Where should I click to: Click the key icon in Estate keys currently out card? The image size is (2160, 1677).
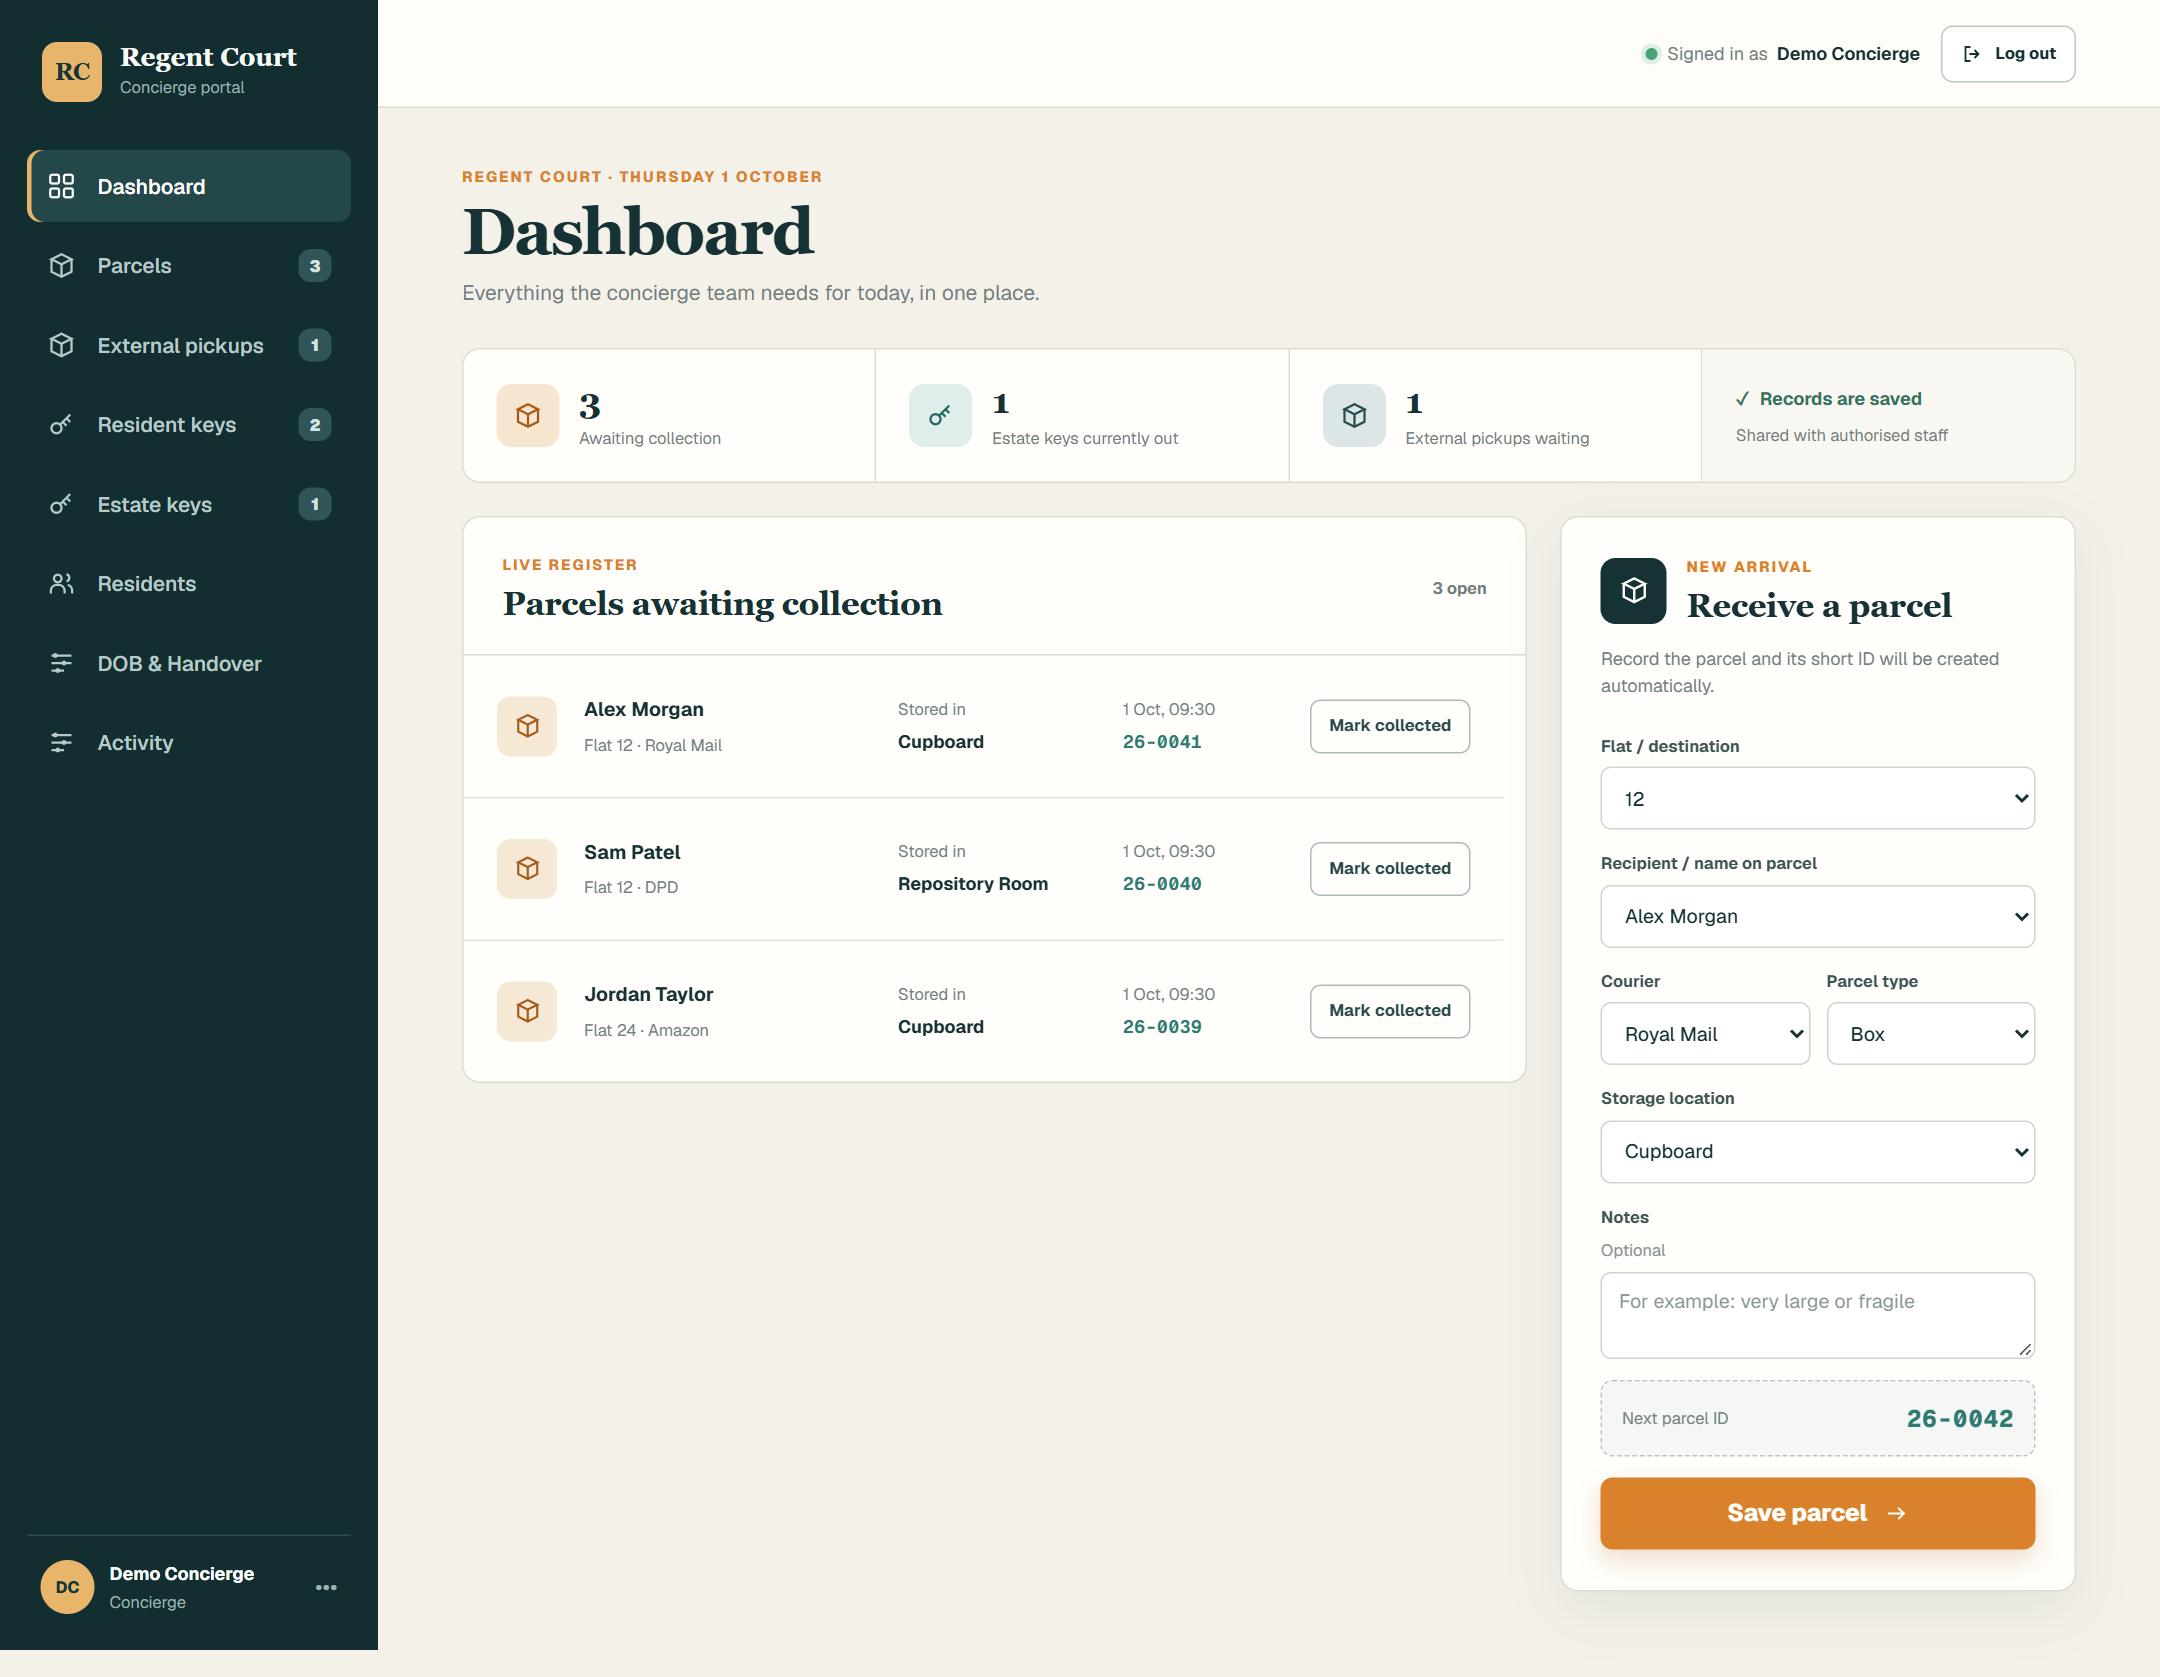click(940, 415)
